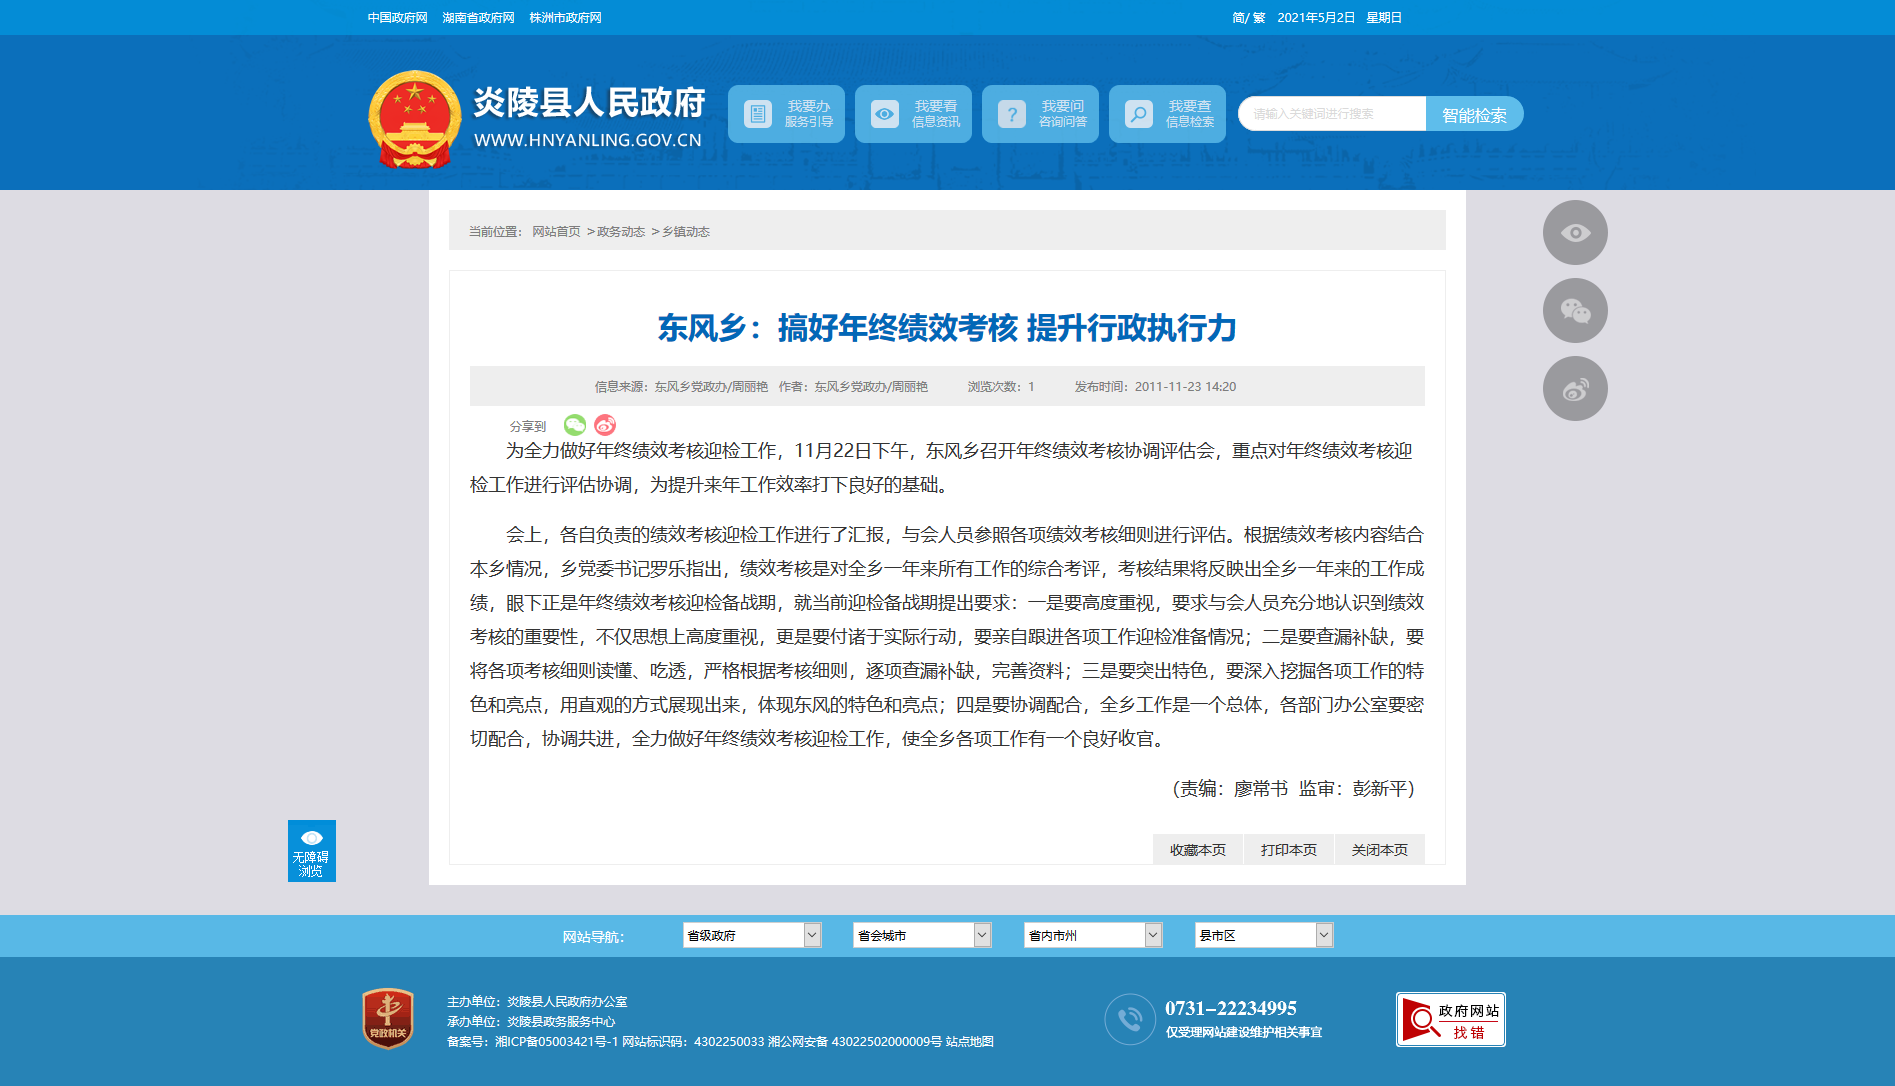Screen dimensions: 1895x1086
Task: Open the 我要问 咨询问答 menu item
Action: tap(1040, 114)
